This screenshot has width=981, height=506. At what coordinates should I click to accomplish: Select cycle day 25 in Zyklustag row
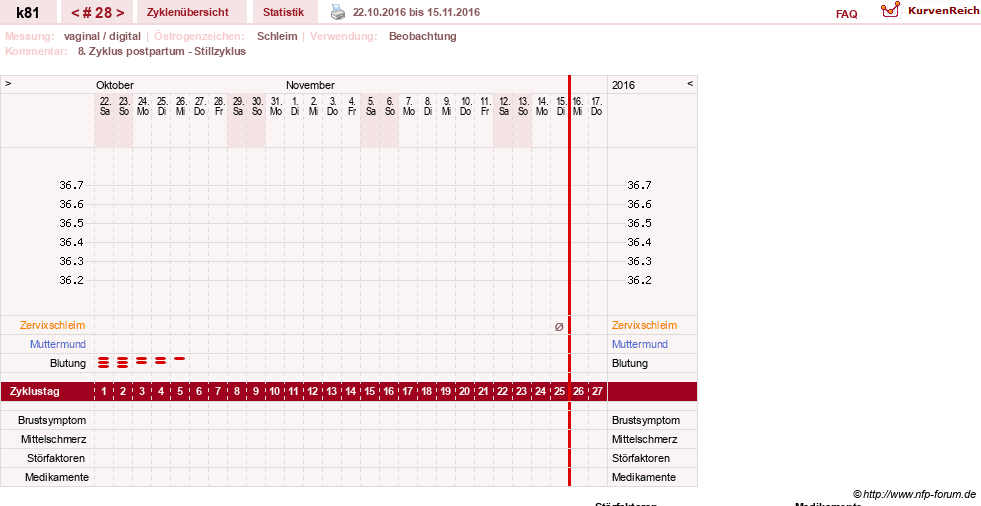coord(559,392)
